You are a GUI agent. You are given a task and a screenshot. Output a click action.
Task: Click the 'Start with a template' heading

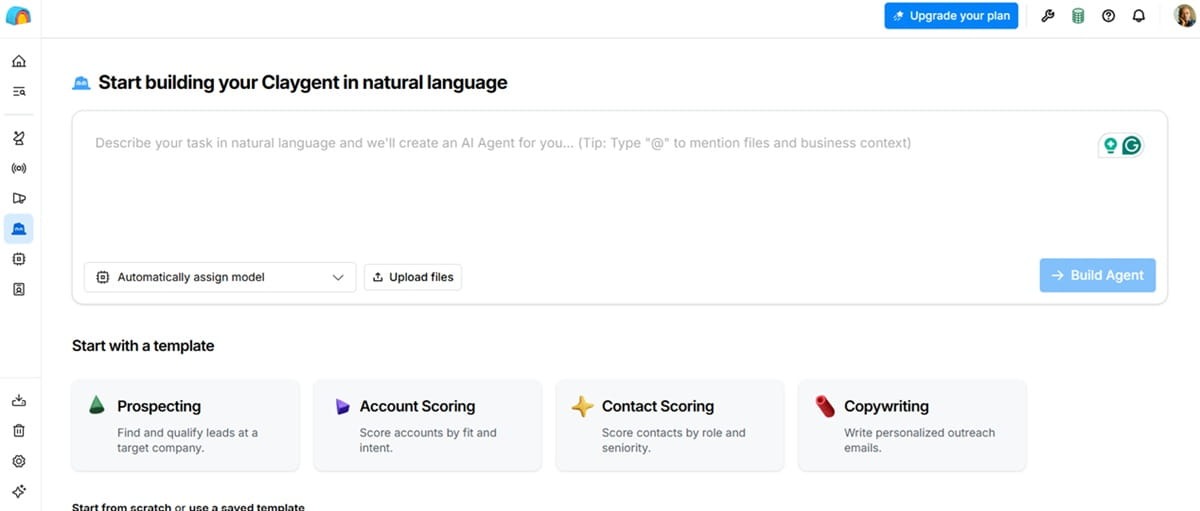[143, 346]
